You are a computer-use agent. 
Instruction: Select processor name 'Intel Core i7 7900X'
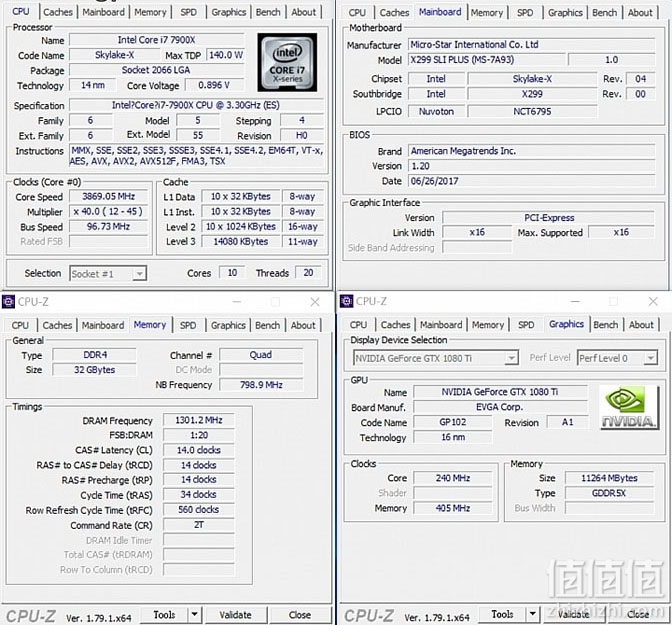pyautogui.click(x=156, y=40)
